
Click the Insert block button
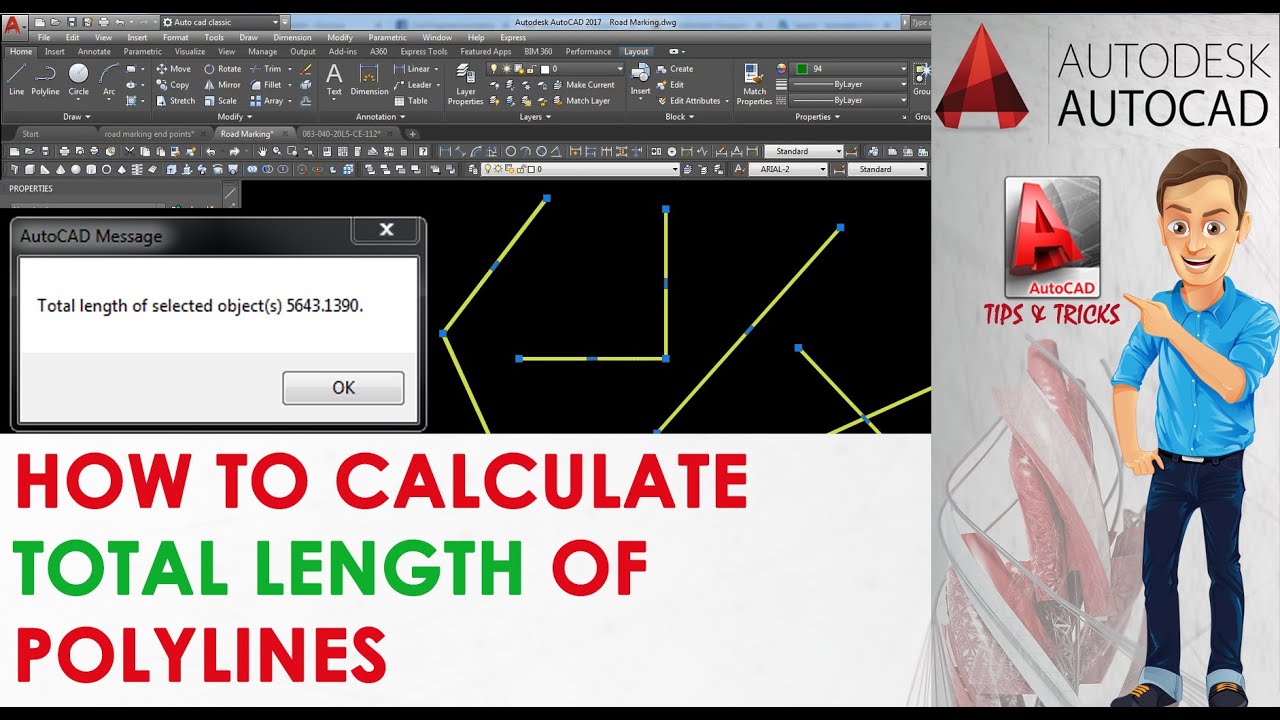point(640,80)
